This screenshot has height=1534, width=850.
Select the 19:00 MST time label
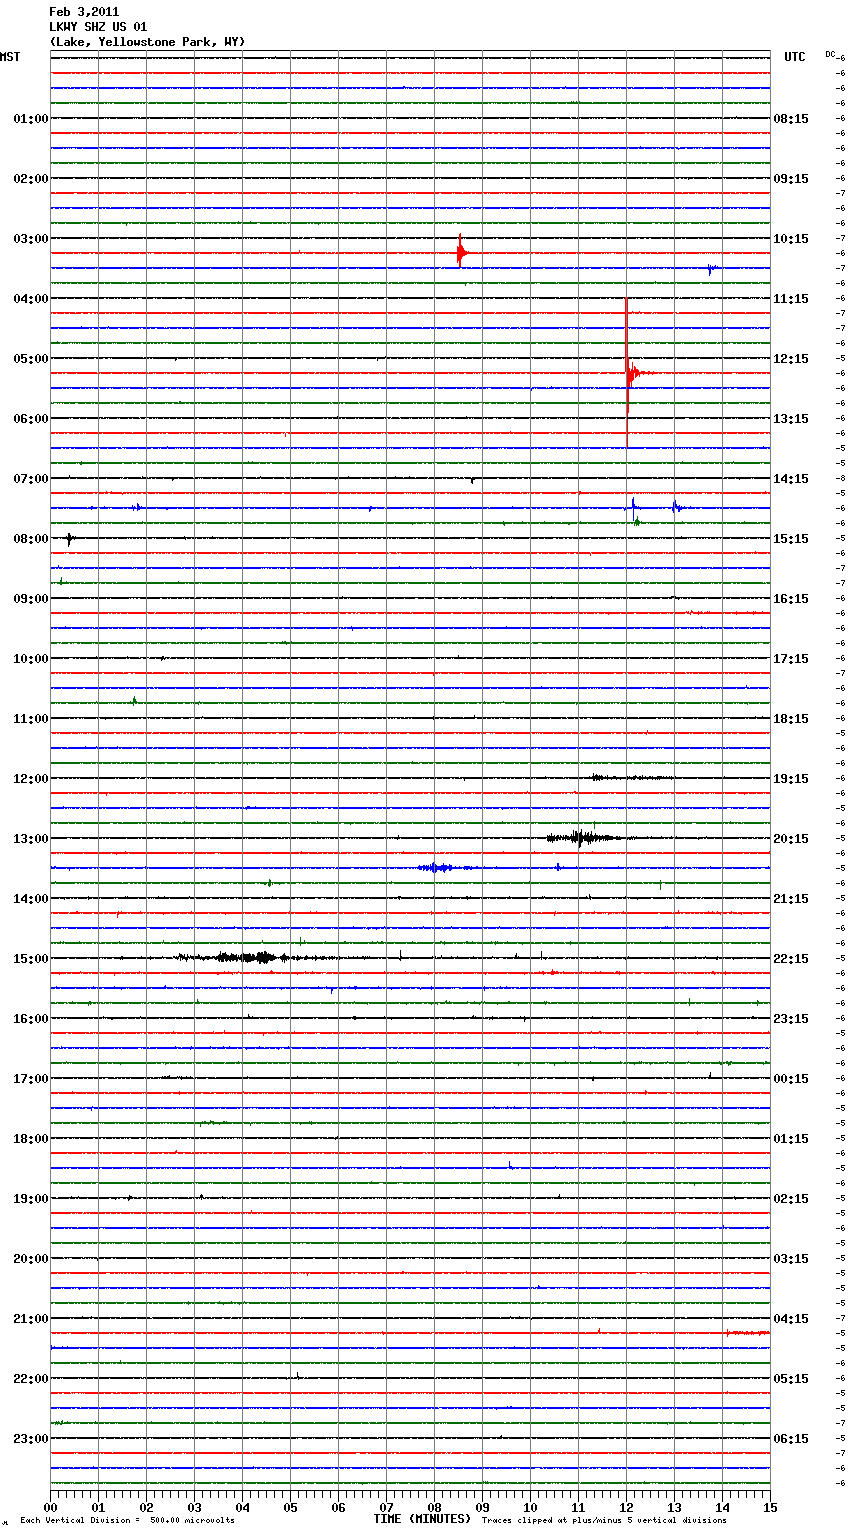point(31,1199)
